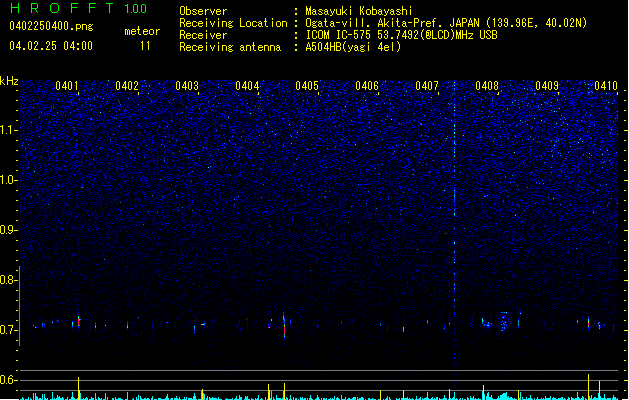Click the 0409 time marker
The image size is (629, 400).
point(547,86)
